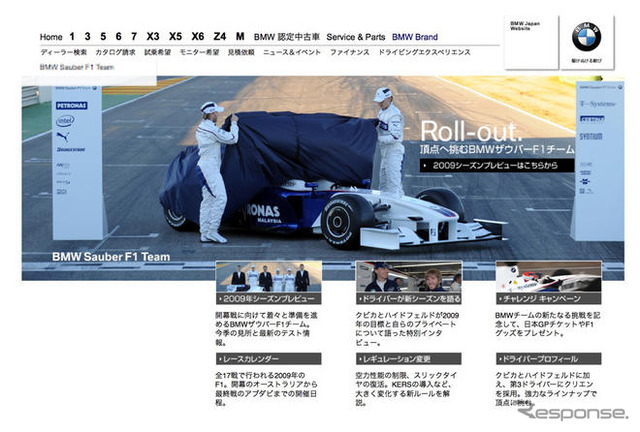Click the 頂点へ挑むBMWザウバーF1チーム tagline
Screen dimensions: 640x432
(x=497, y=150)
